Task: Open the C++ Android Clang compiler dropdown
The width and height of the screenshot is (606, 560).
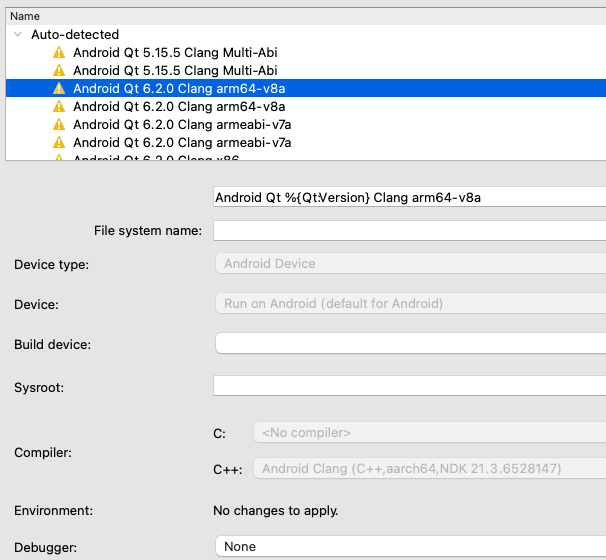Action: point(430,468)
